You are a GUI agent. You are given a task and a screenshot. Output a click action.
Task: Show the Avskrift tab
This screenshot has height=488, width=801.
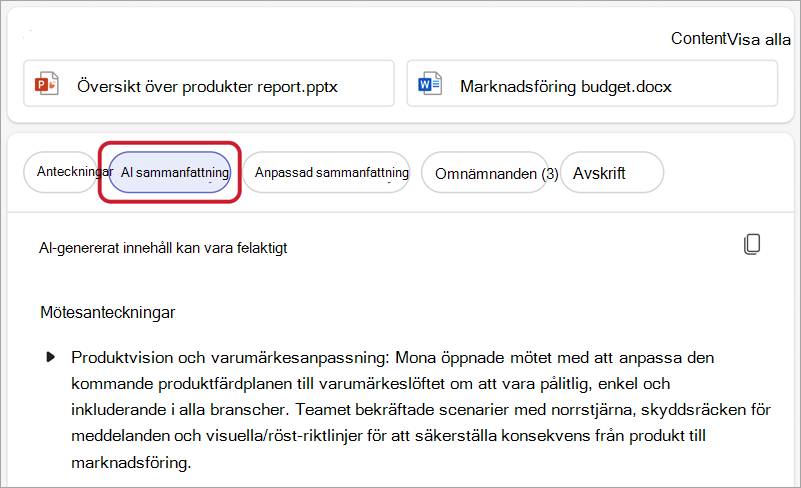click(x=612, y=172)
